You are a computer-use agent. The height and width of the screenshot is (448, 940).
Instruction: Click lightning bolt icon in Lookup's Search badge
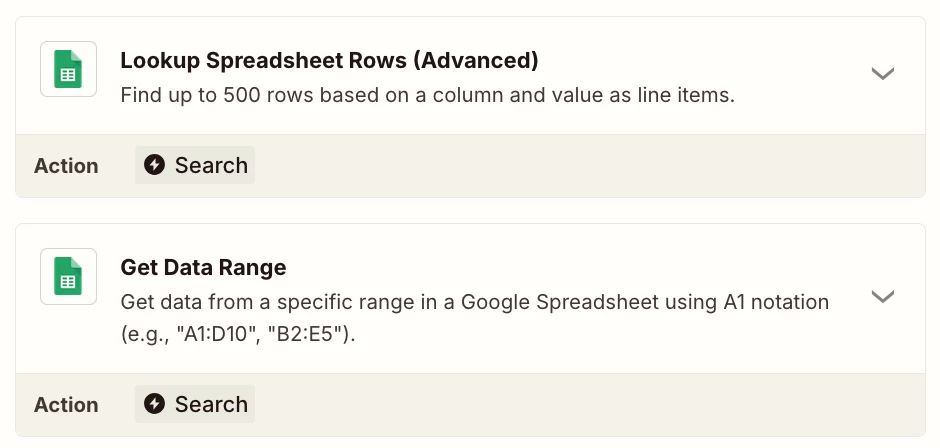click(x=154, y=165)
